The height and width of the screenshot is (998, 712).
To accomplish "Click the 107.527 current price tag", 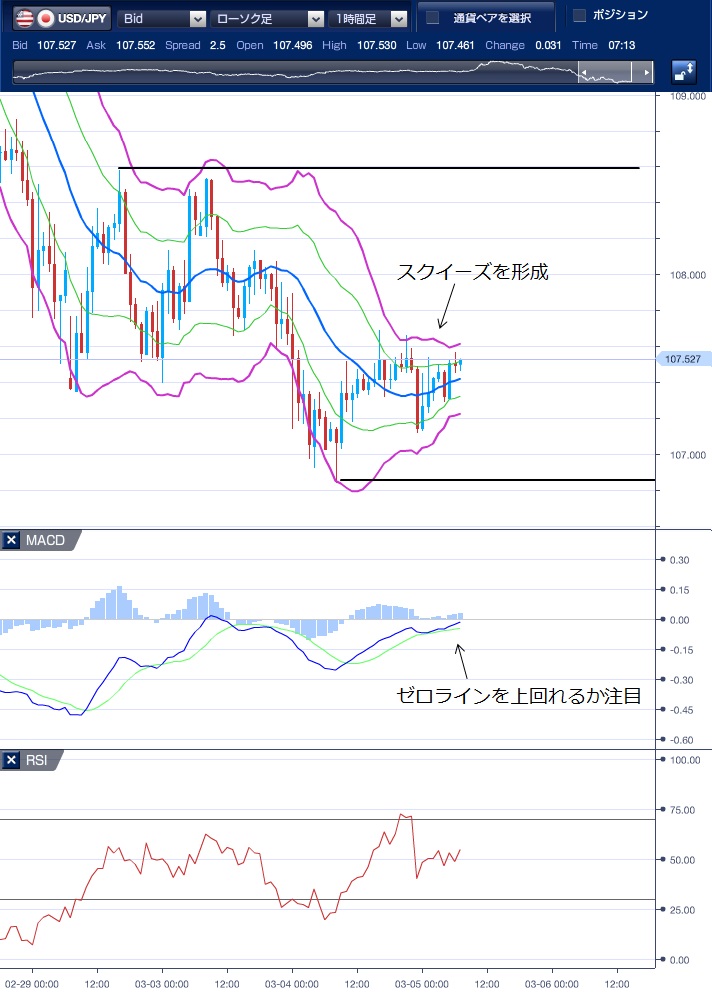I will 681,359.
